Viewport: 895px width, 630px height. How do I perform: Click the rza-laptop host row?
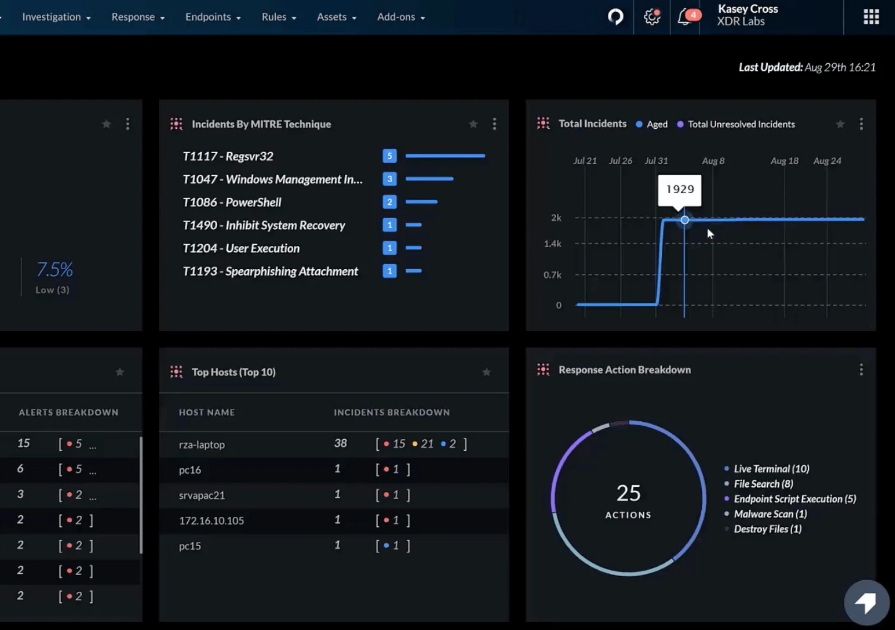[334, 444]
